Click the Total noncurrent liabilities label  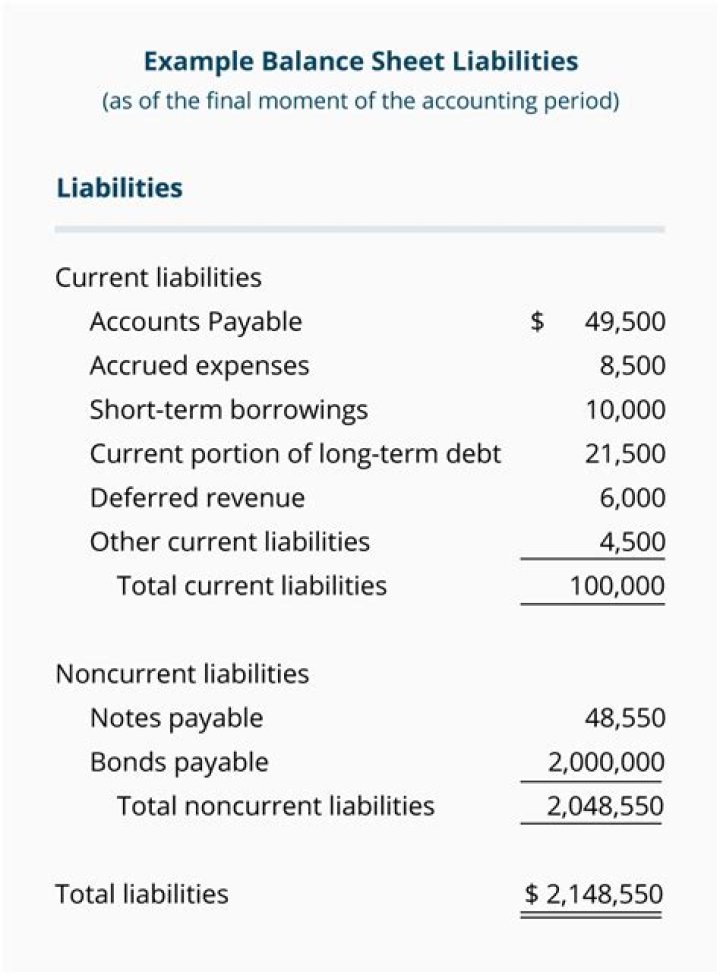click(x=276, y=806)
